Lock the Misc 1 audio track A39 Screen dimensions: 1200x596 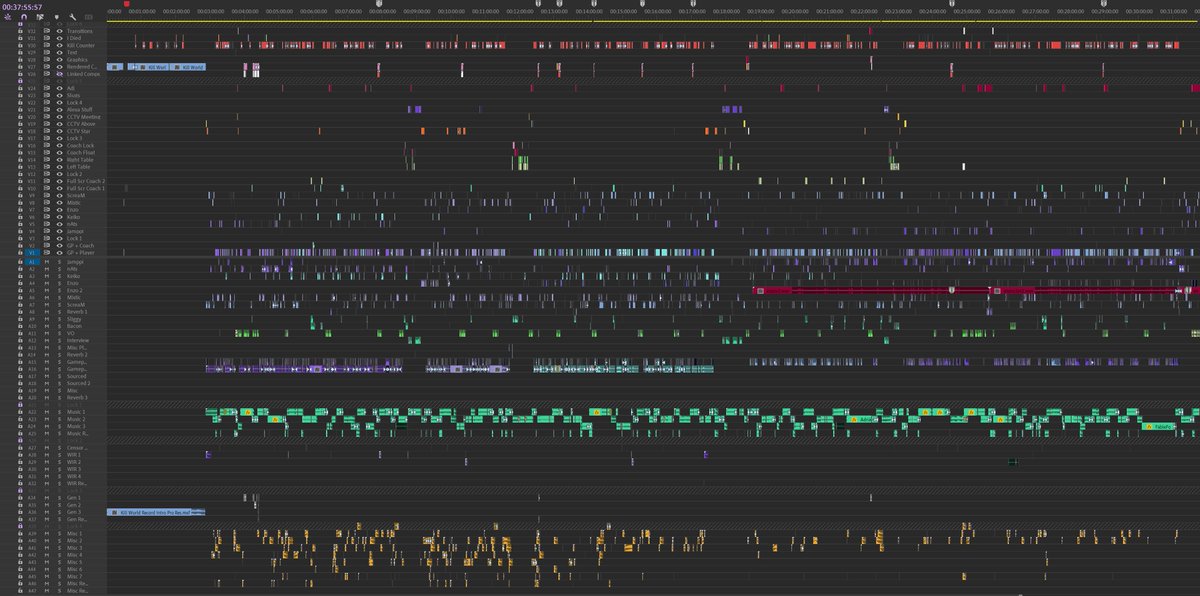coord(20,534)
